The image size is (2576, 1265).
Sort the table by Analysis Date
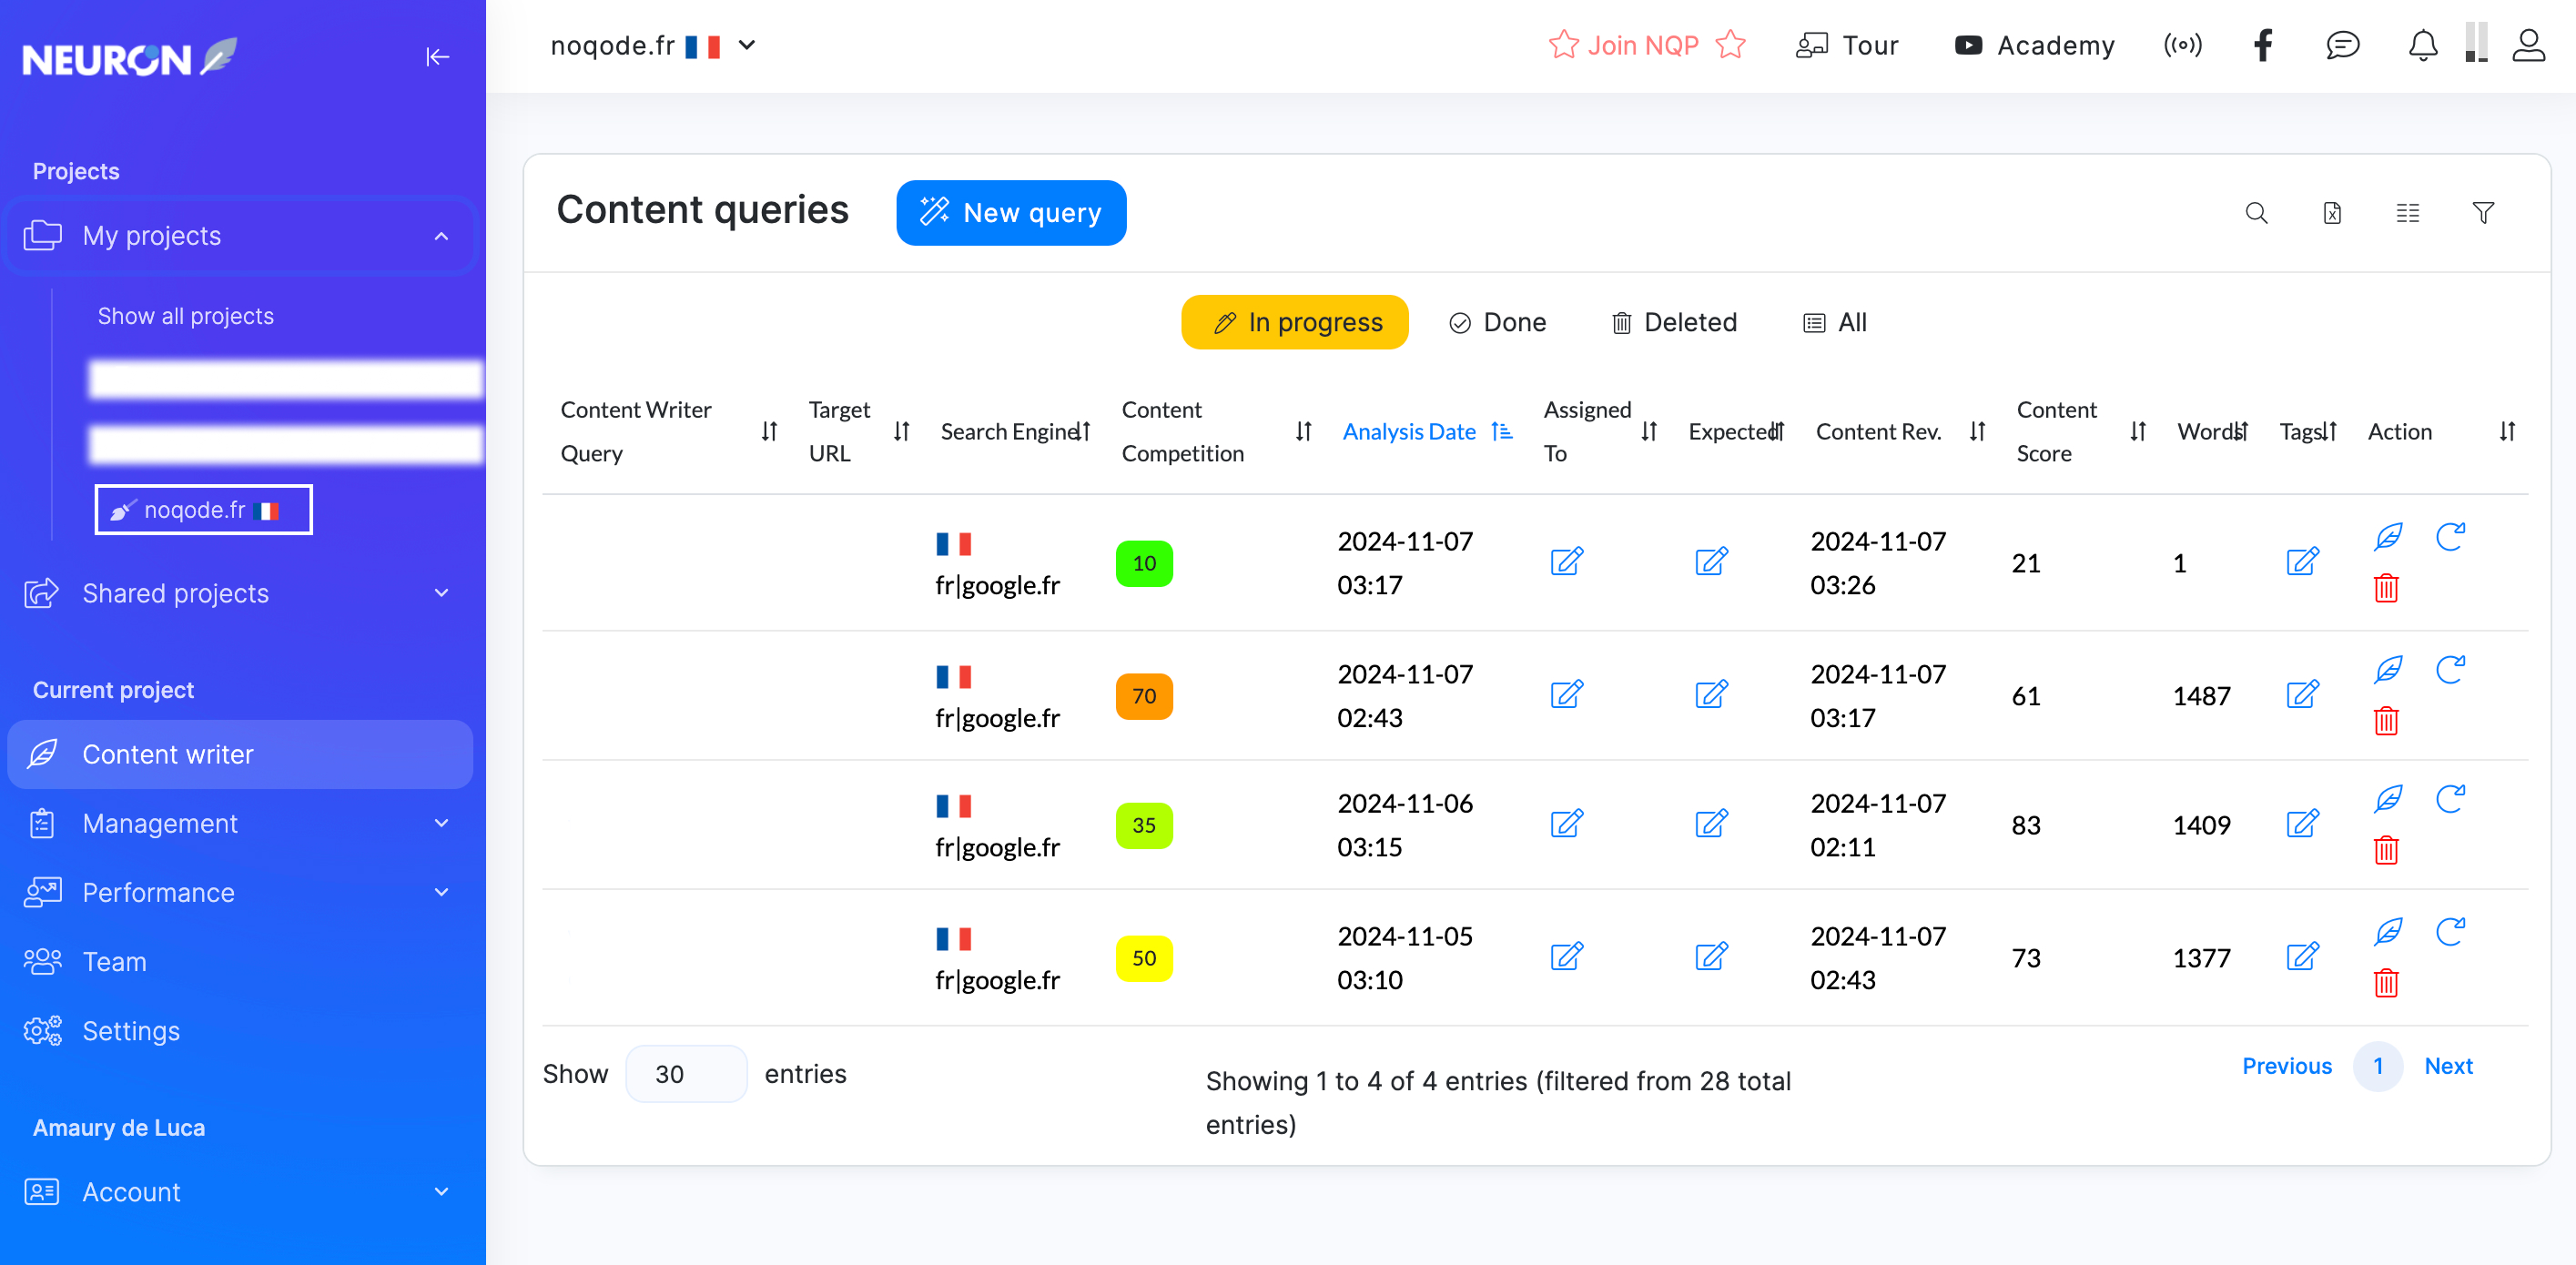pos(1409,431)
